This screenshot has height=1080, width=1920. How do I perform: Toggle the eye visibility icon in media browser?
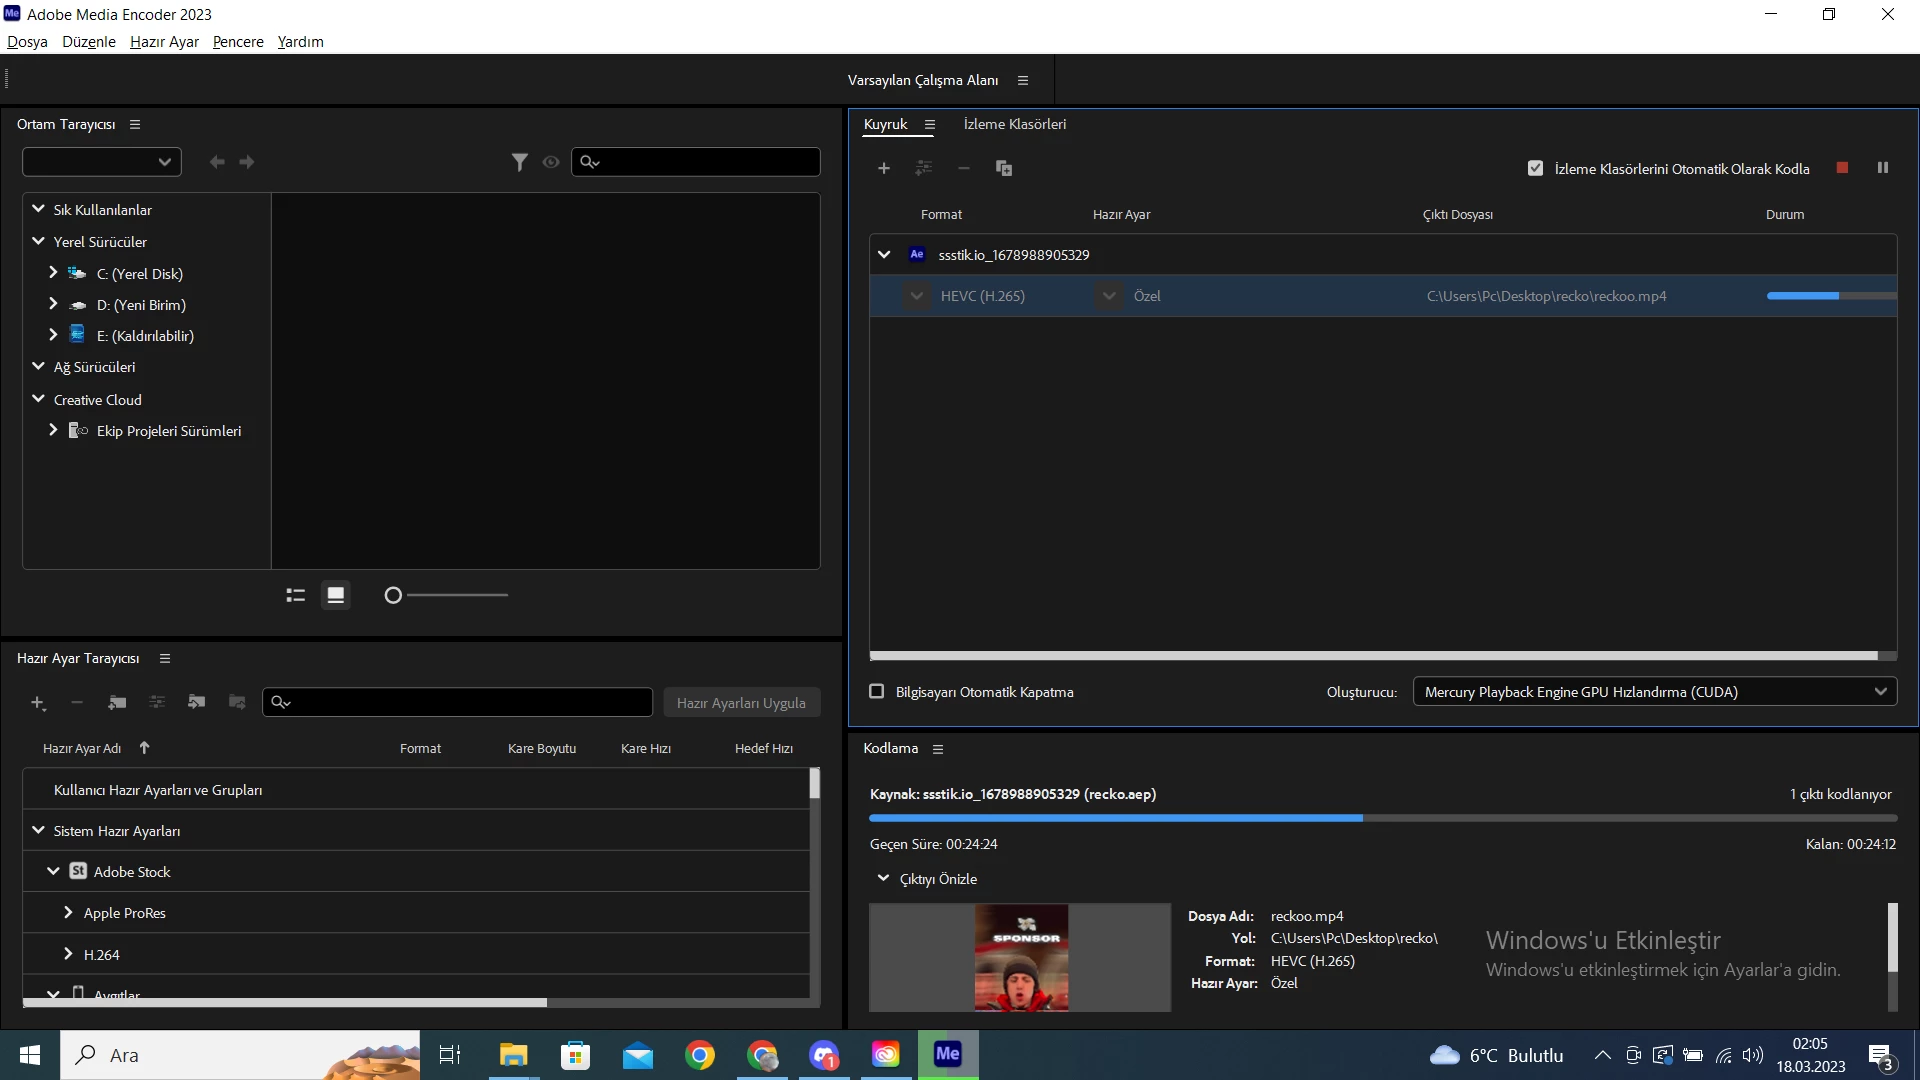(551, 162)
